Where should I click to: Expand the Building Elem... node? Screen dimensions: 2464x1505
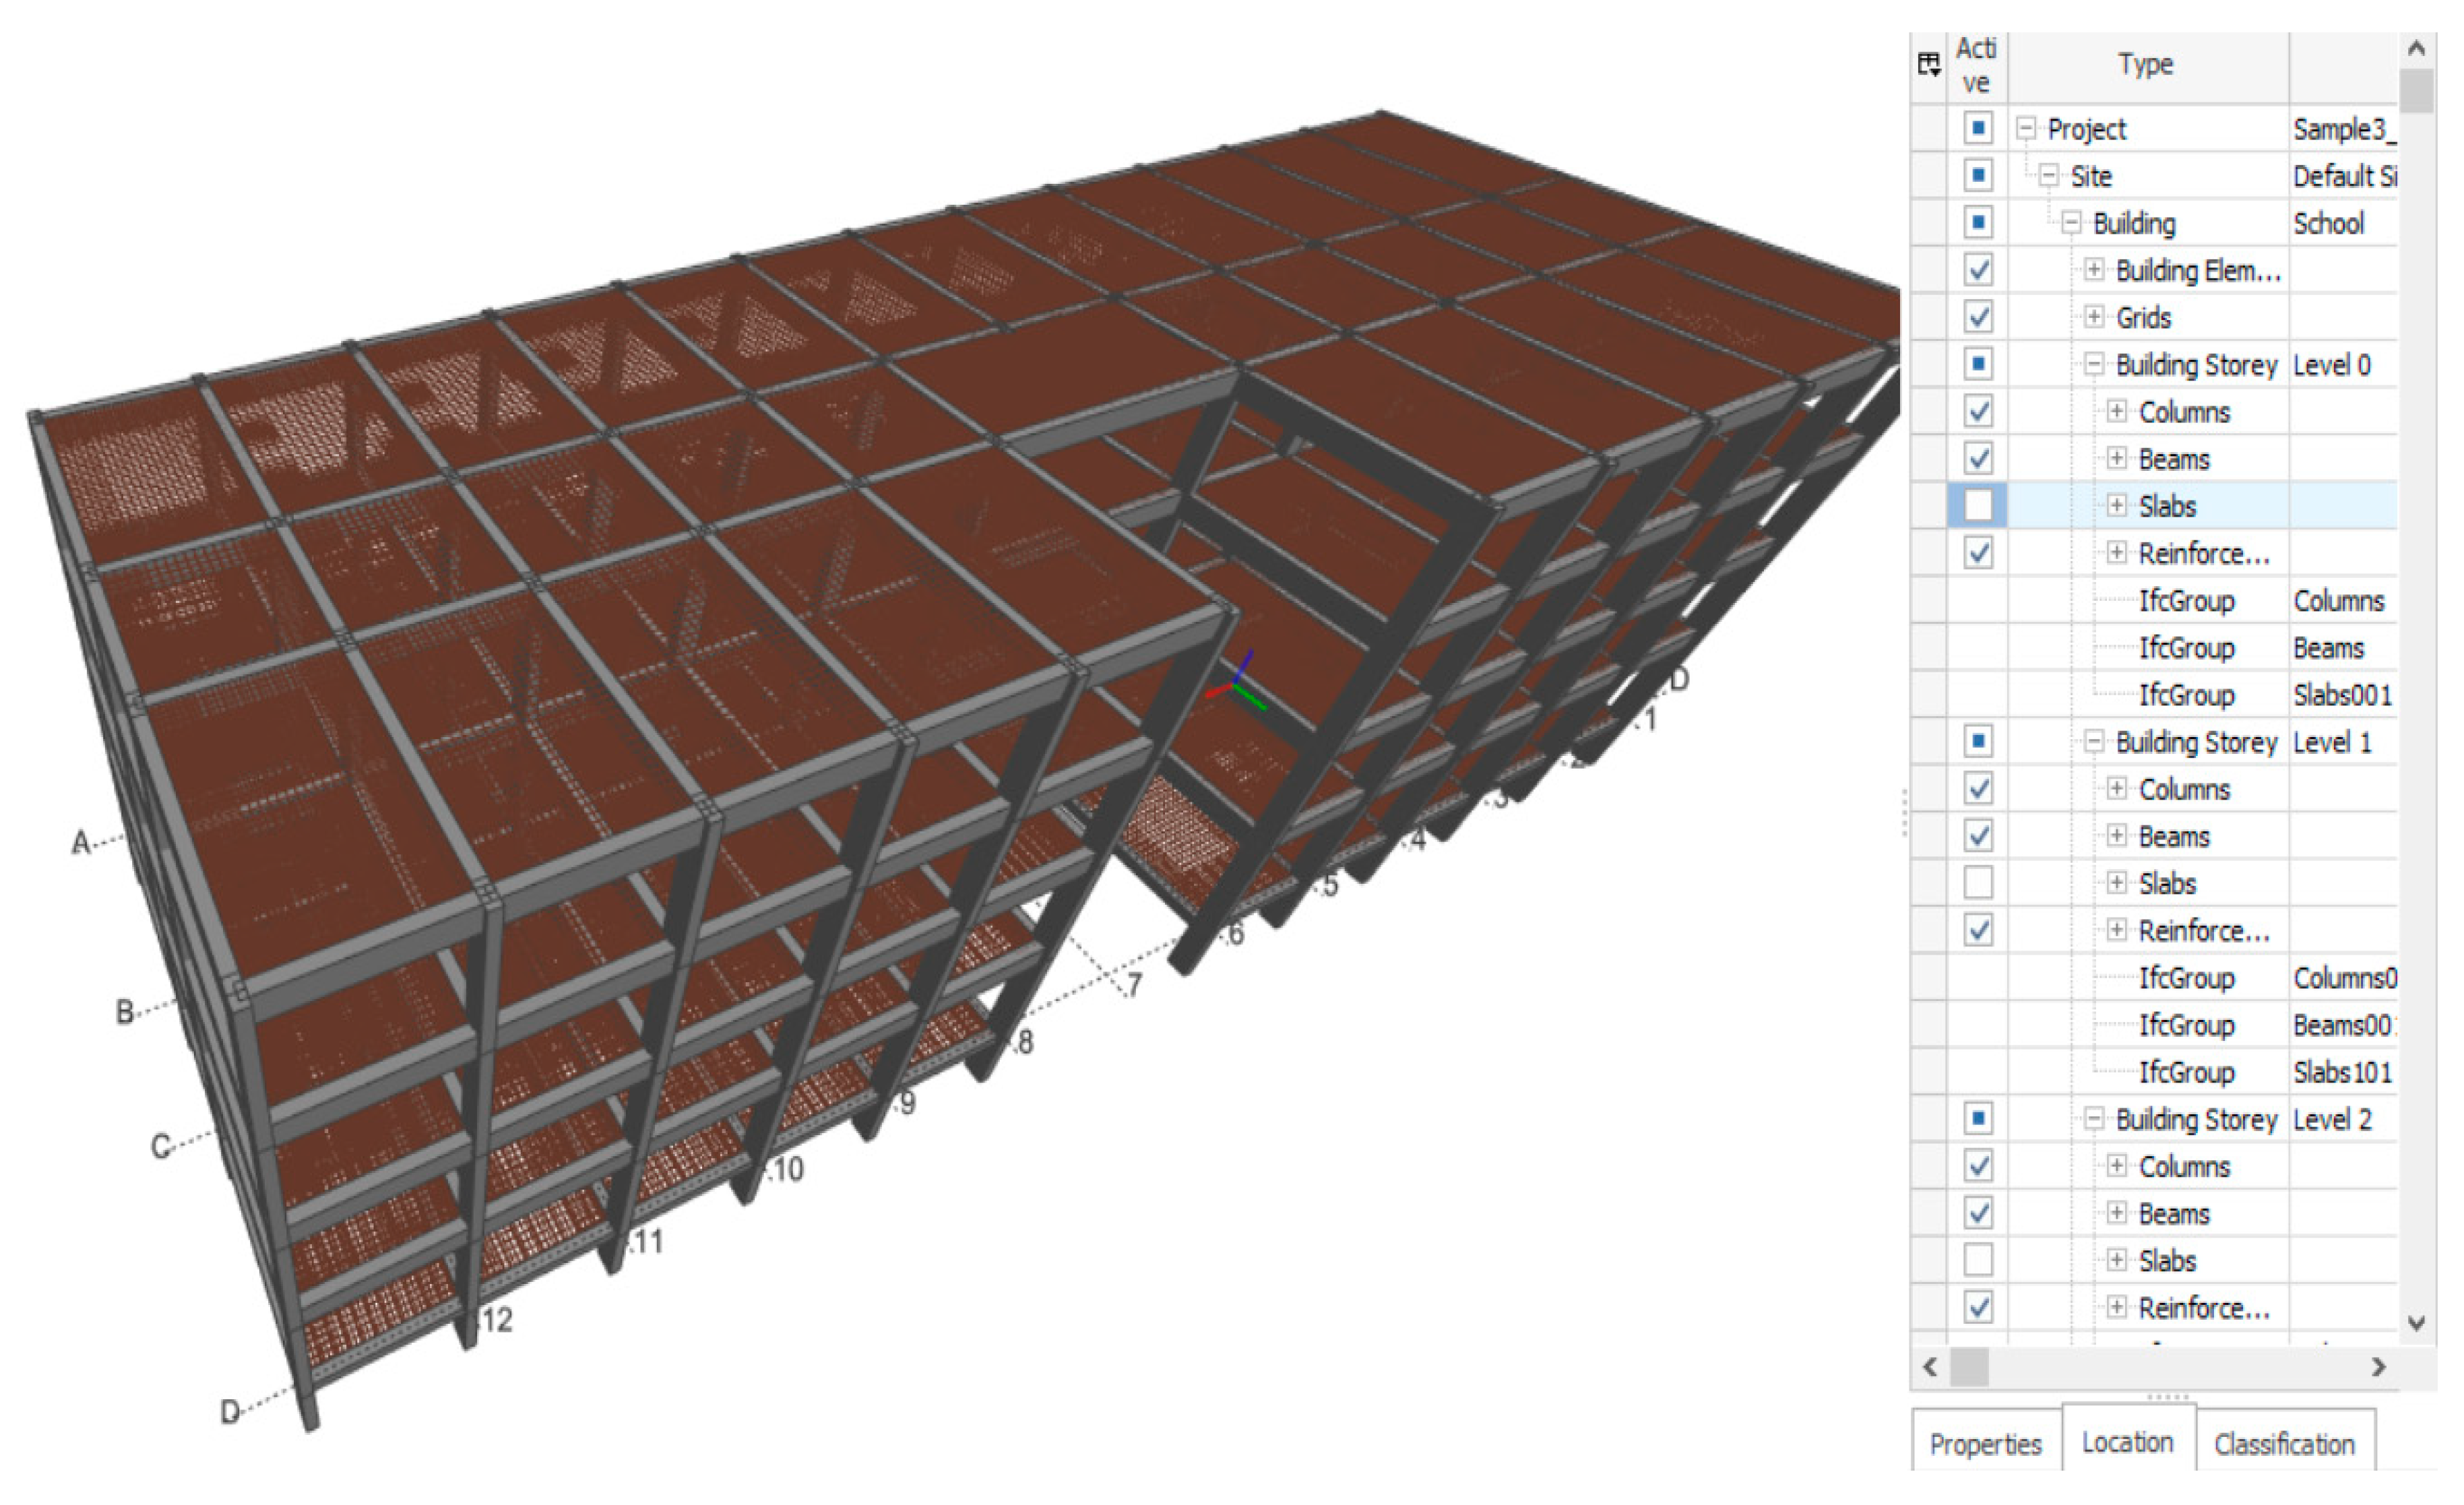(2093, 270)
